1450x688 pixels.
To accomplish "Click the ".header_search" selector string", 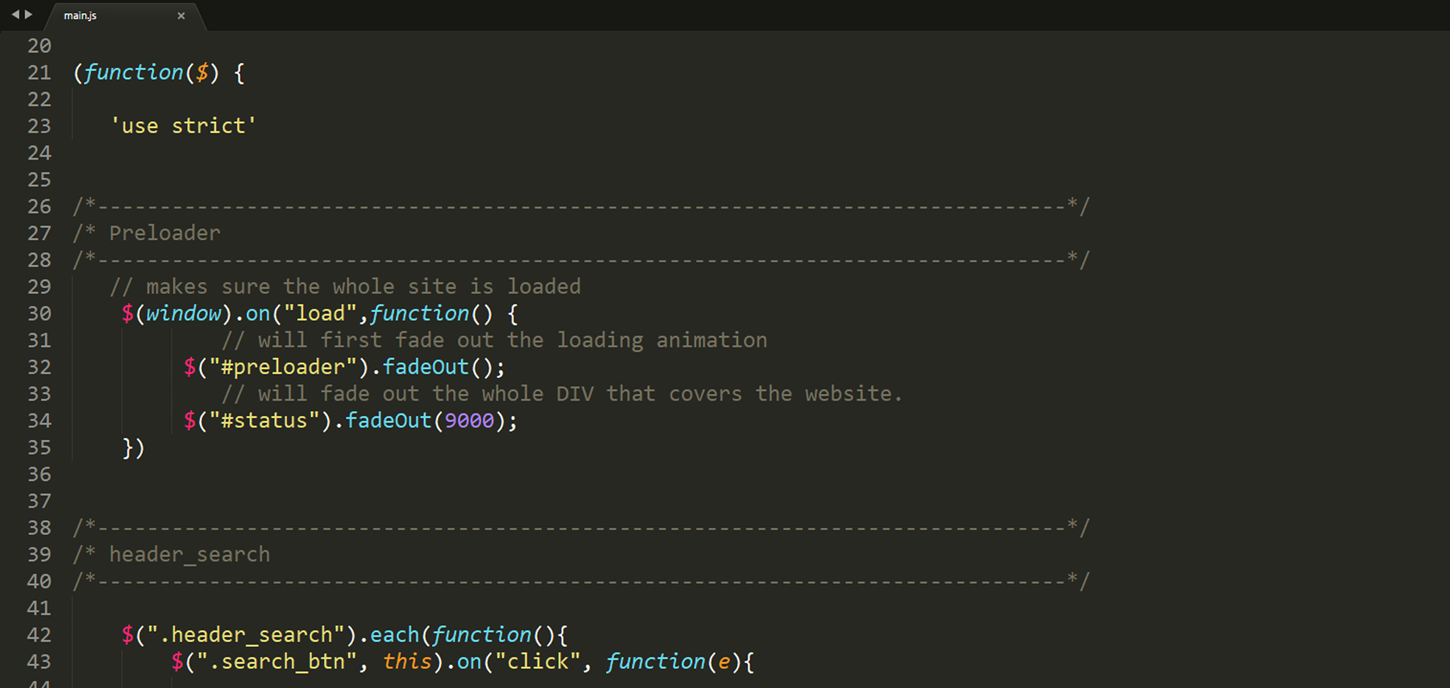I will pyautogui.click(x=246, y=635).
